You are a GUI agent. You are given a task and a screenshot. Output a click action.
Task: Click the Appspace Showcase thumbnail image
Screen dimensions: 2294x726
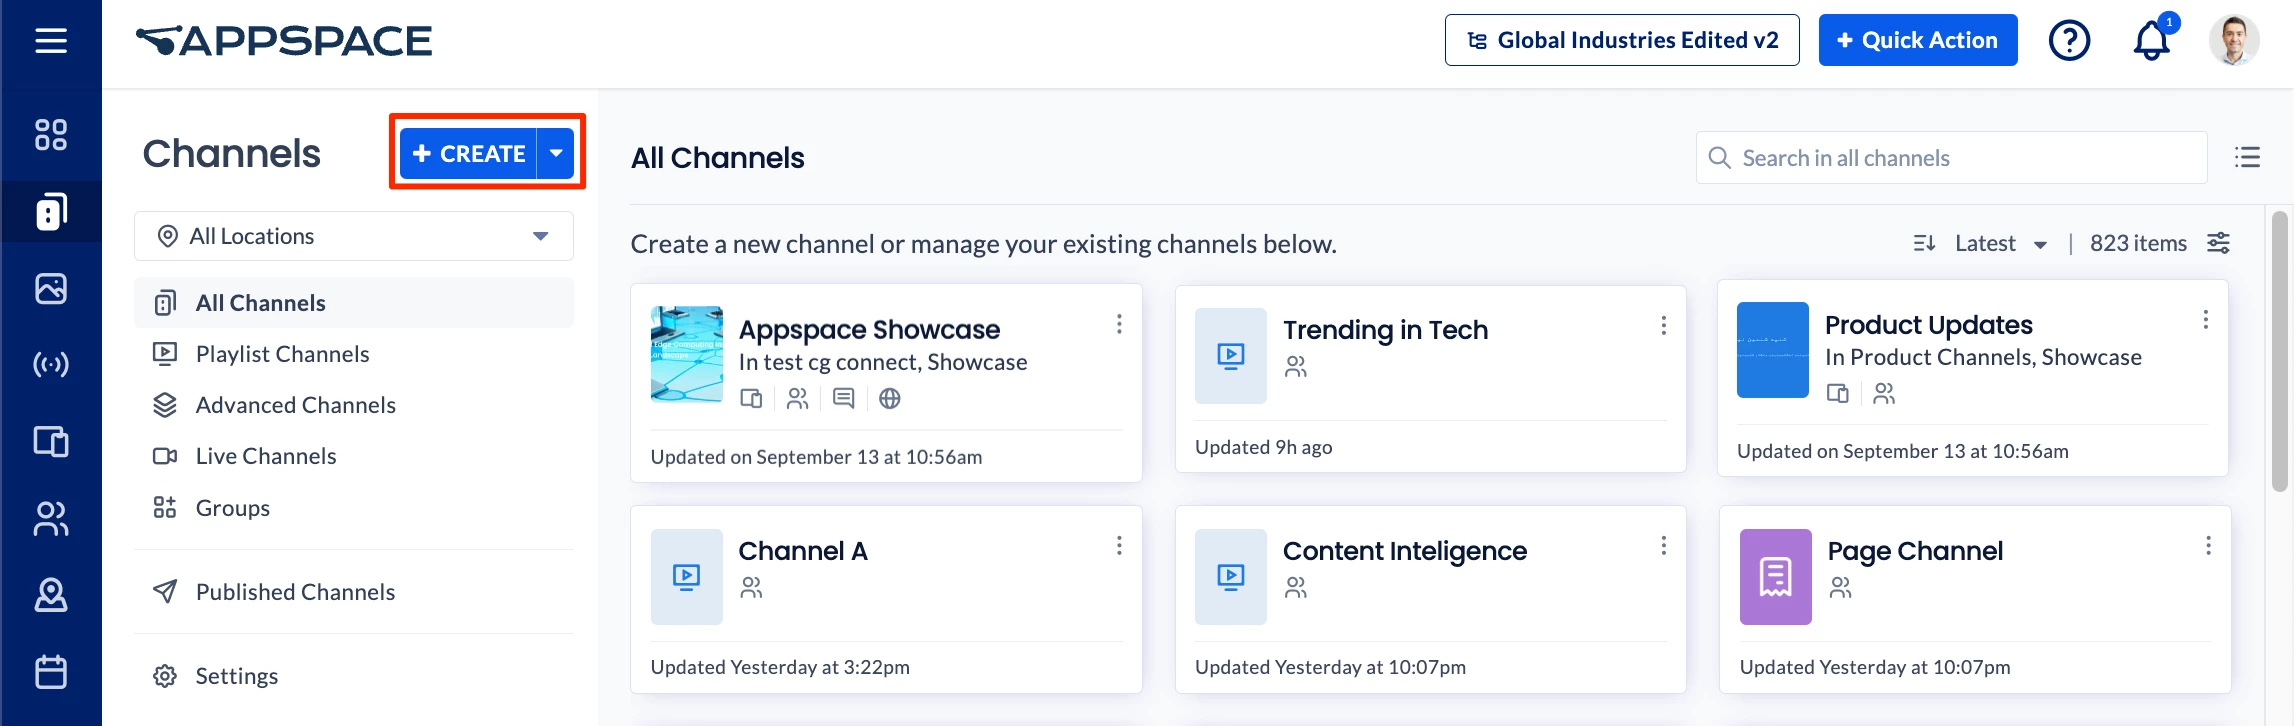686,354
